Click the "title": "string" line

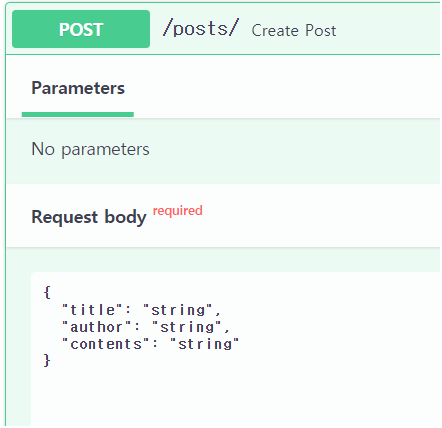tap(141, 310)
